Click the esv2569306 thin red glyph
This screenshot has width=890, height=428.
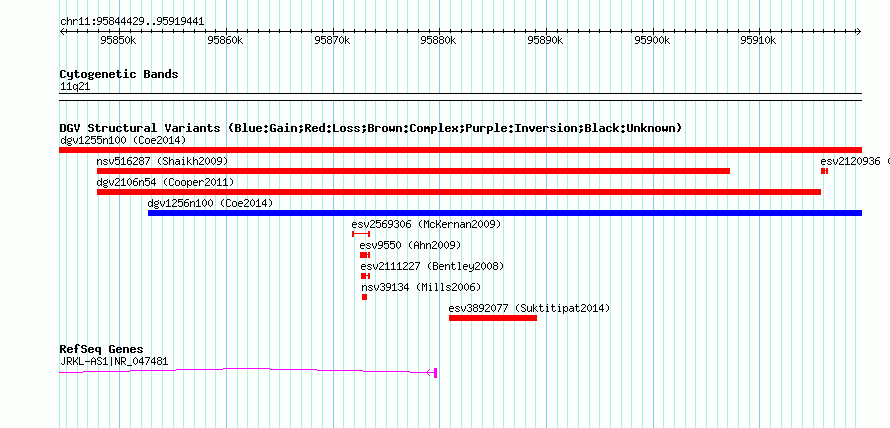click(361, 234)
